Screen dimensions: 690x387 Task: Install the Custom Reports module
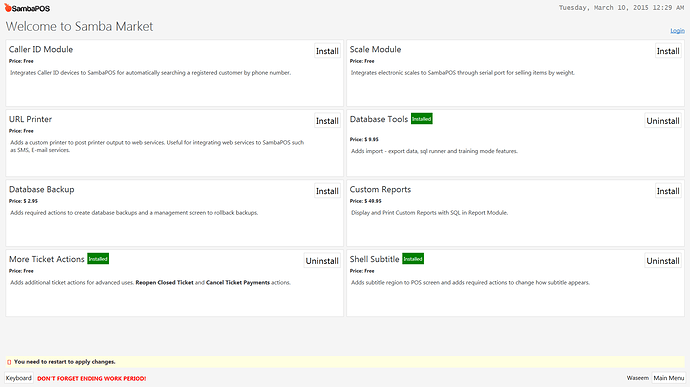click(668, 191)
